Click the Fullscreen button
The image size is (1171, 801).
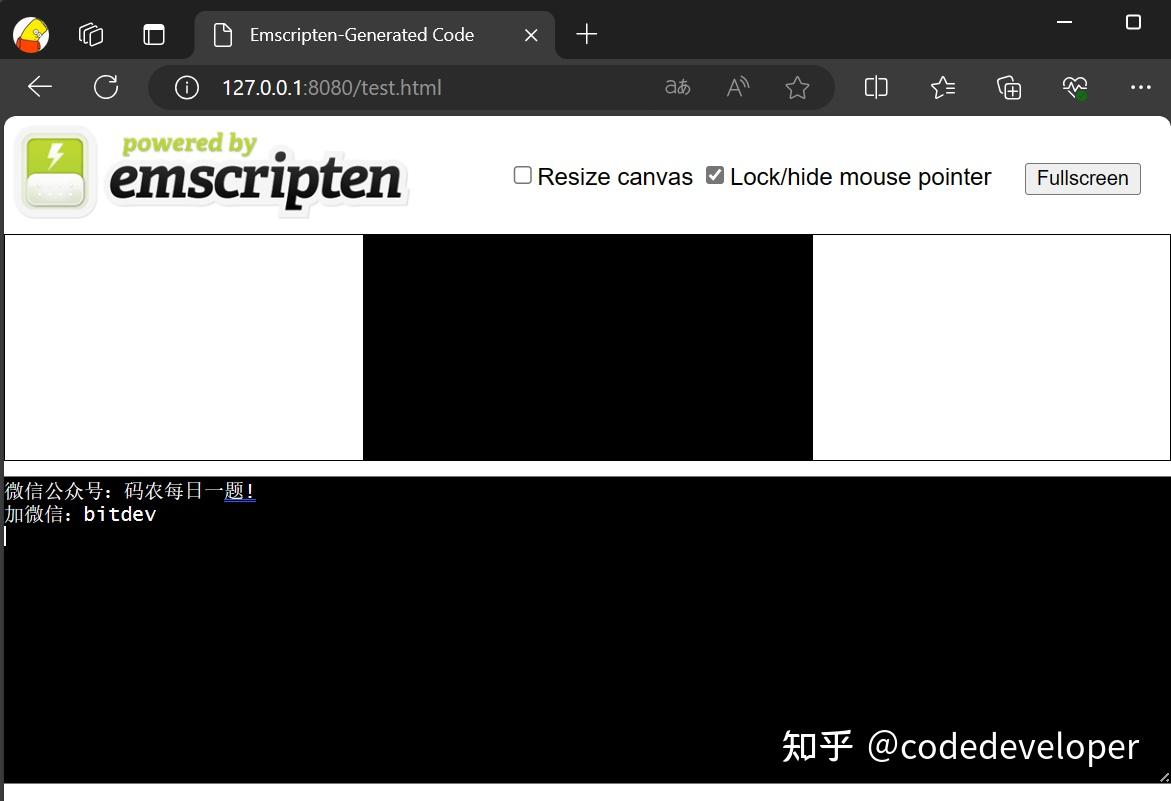(x=1082, y=178)
